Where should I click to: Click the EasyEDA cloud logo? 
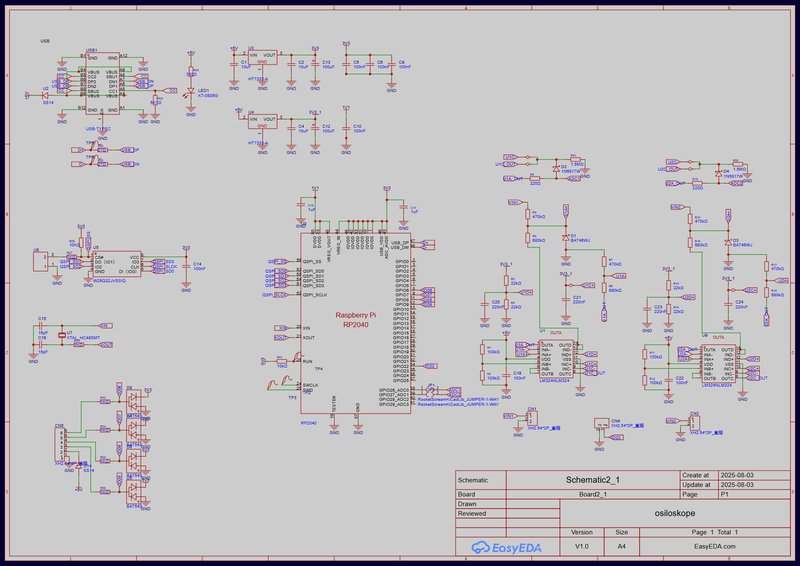click(480, 548)
